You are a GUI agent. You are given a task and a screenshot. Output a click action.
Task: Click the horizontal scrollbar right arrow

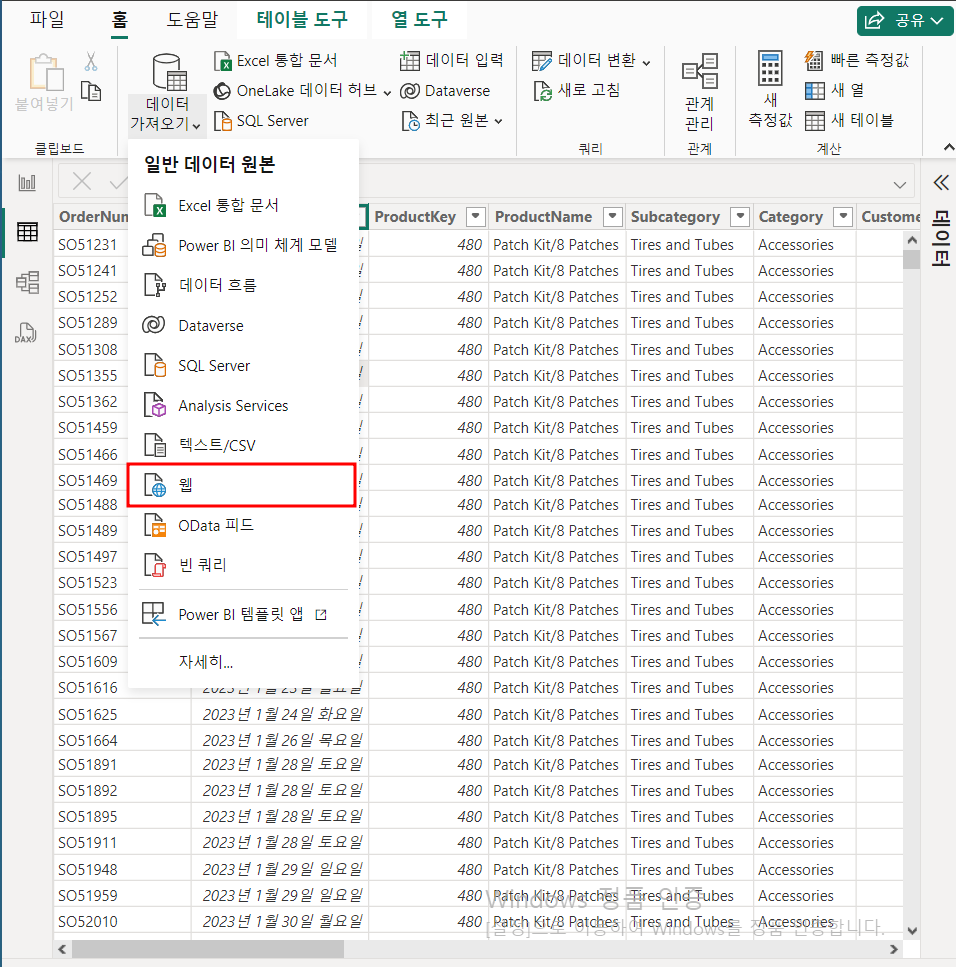pos(894,949)
